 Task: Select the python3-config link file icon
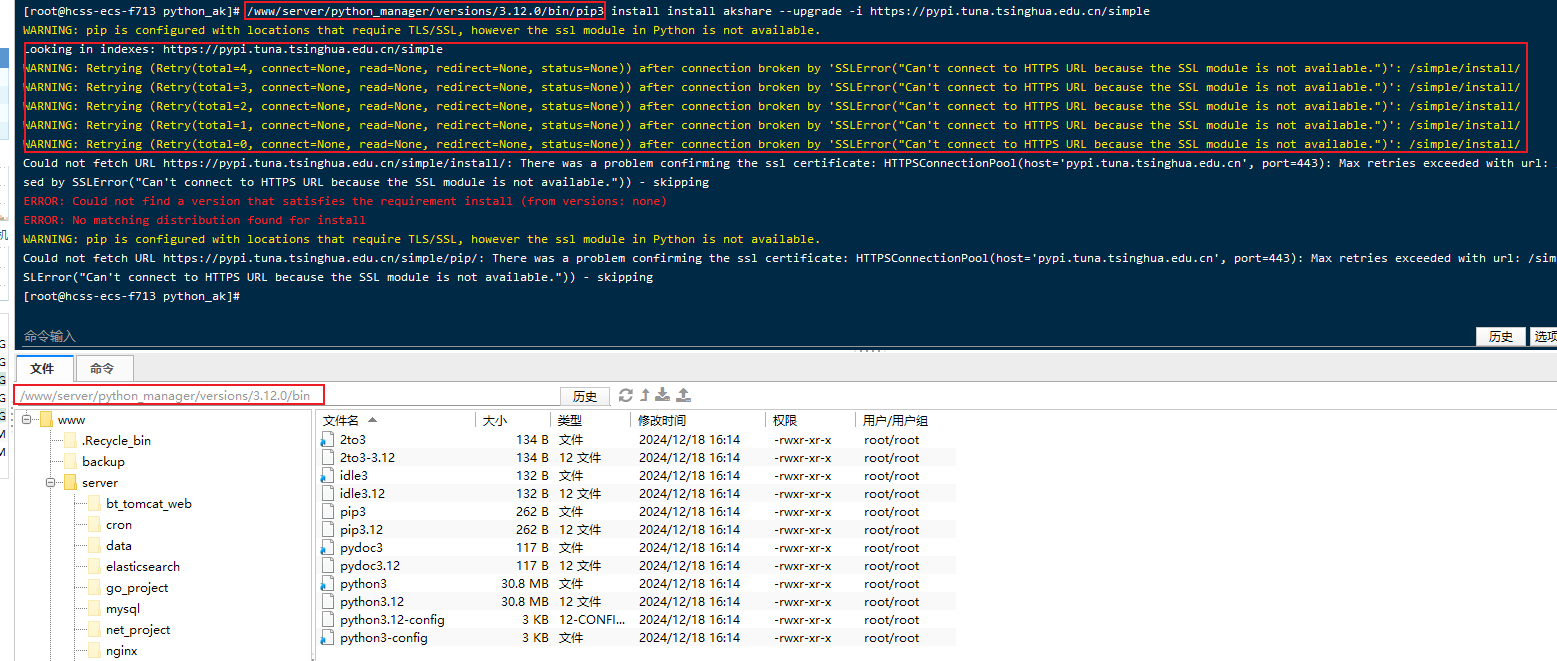coord(327,638)
